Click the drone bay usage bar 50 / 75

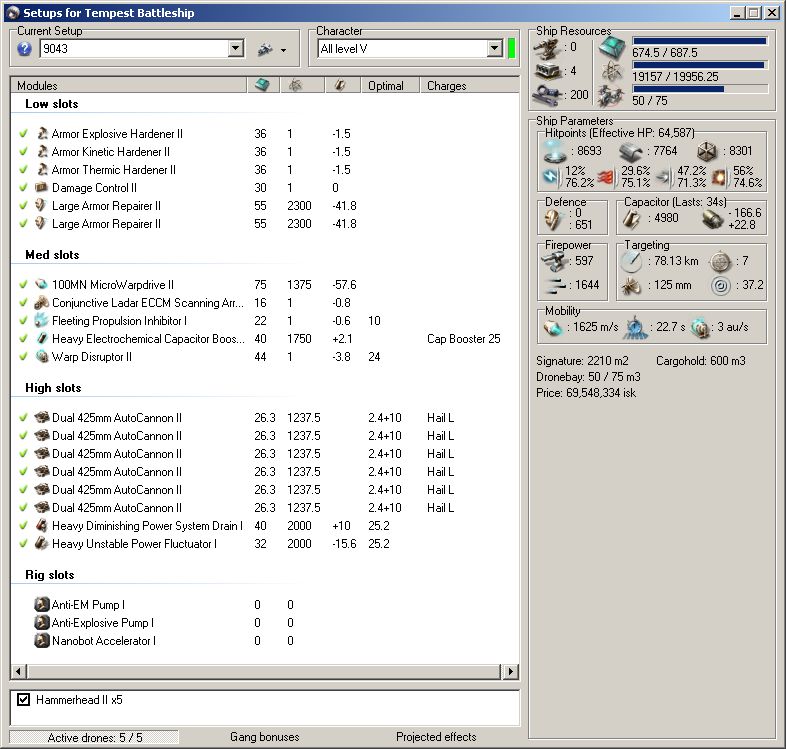pyautogui.click(x=700, y=89)
